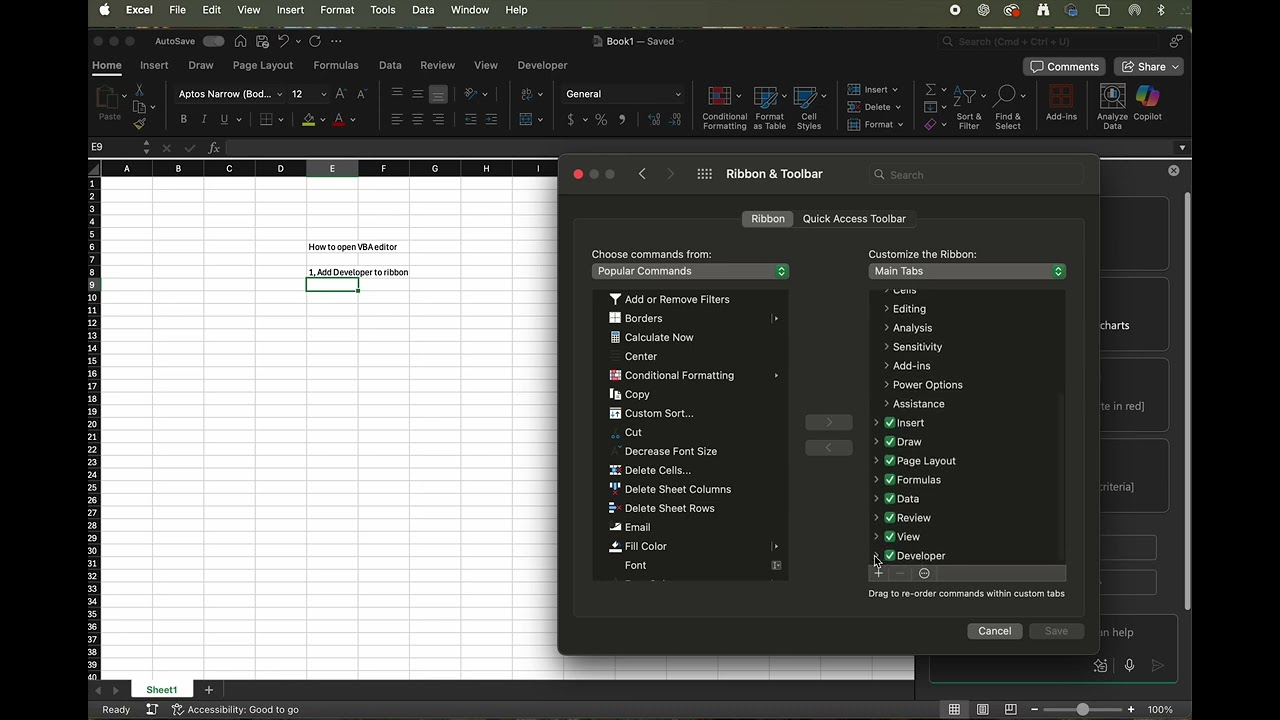Uncheck the Data tab checkbox

coord(890,499)
